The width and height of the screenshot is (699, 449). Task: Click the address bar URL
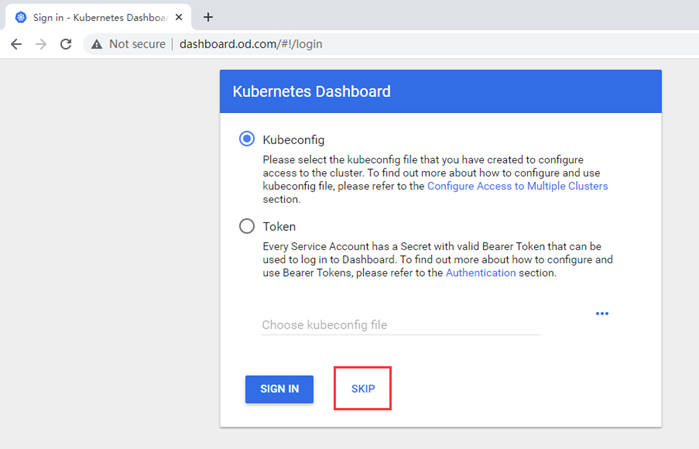[250, 44]
